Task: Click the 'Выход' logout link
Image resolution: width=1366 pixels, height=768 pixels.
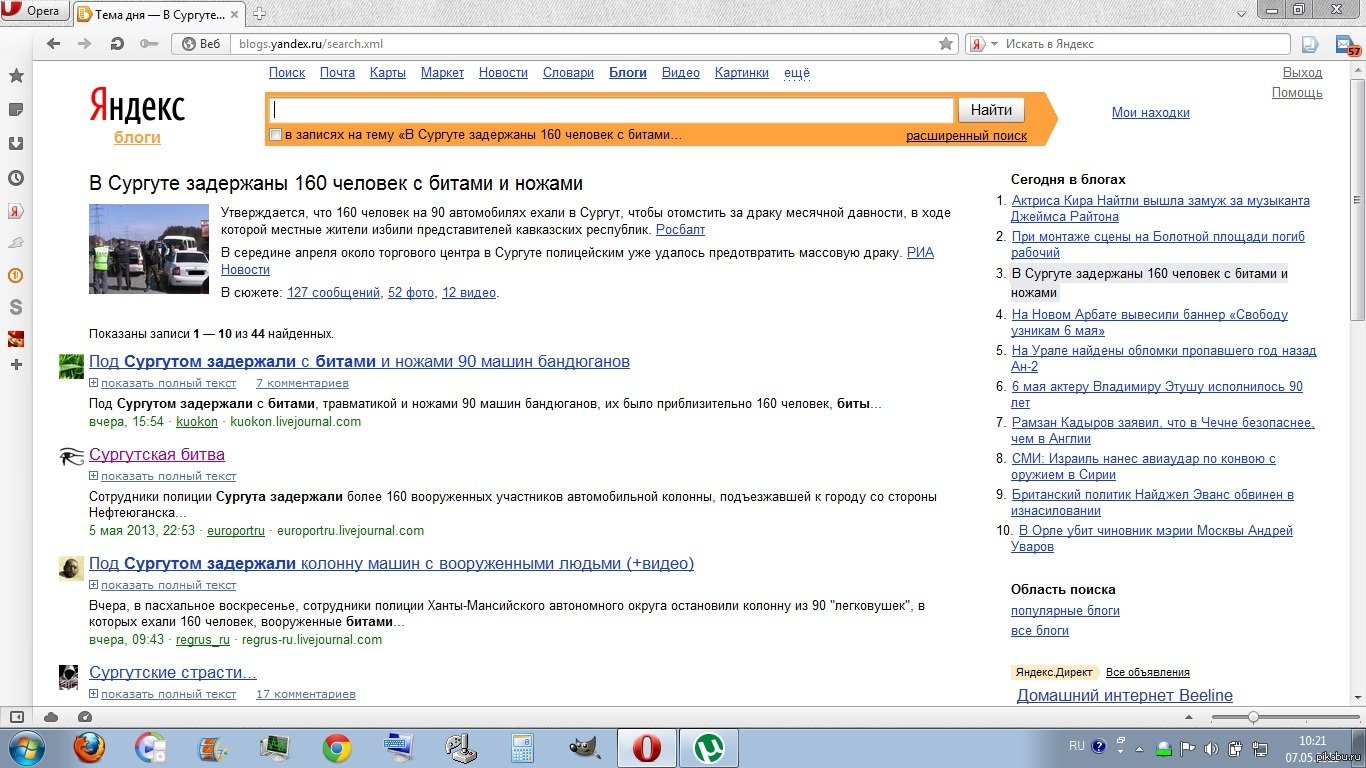Action: pyautogui.click(x=1303, y=72)
